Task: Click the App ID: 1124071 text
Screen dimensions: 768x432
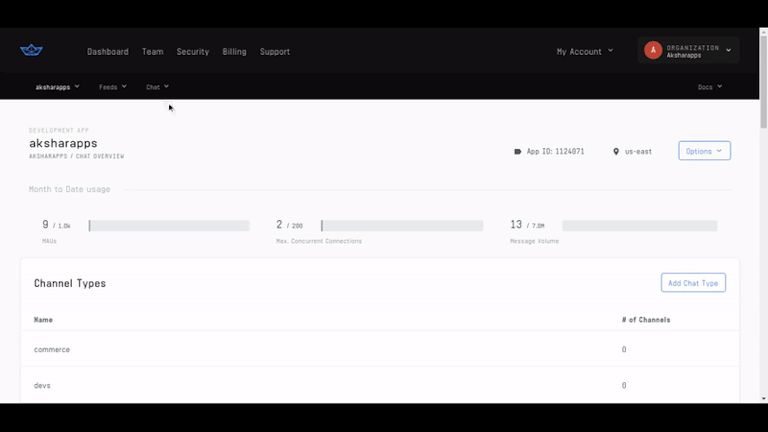Action: [555, 152]
